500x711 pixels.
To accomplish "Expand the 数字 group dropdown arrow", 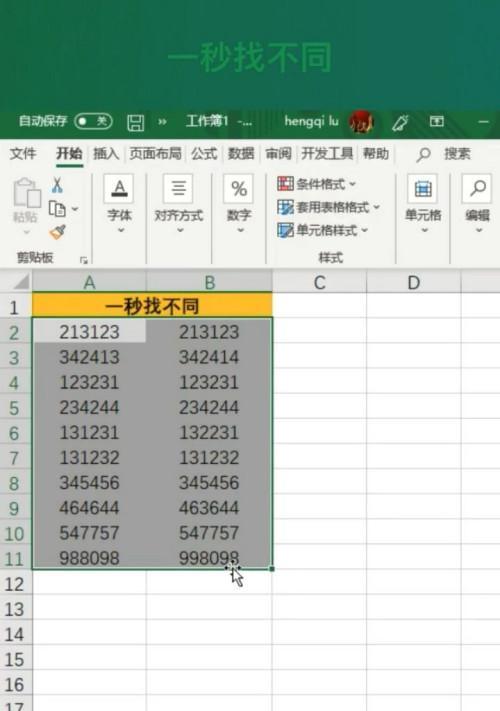I will (x=240, y=230).
